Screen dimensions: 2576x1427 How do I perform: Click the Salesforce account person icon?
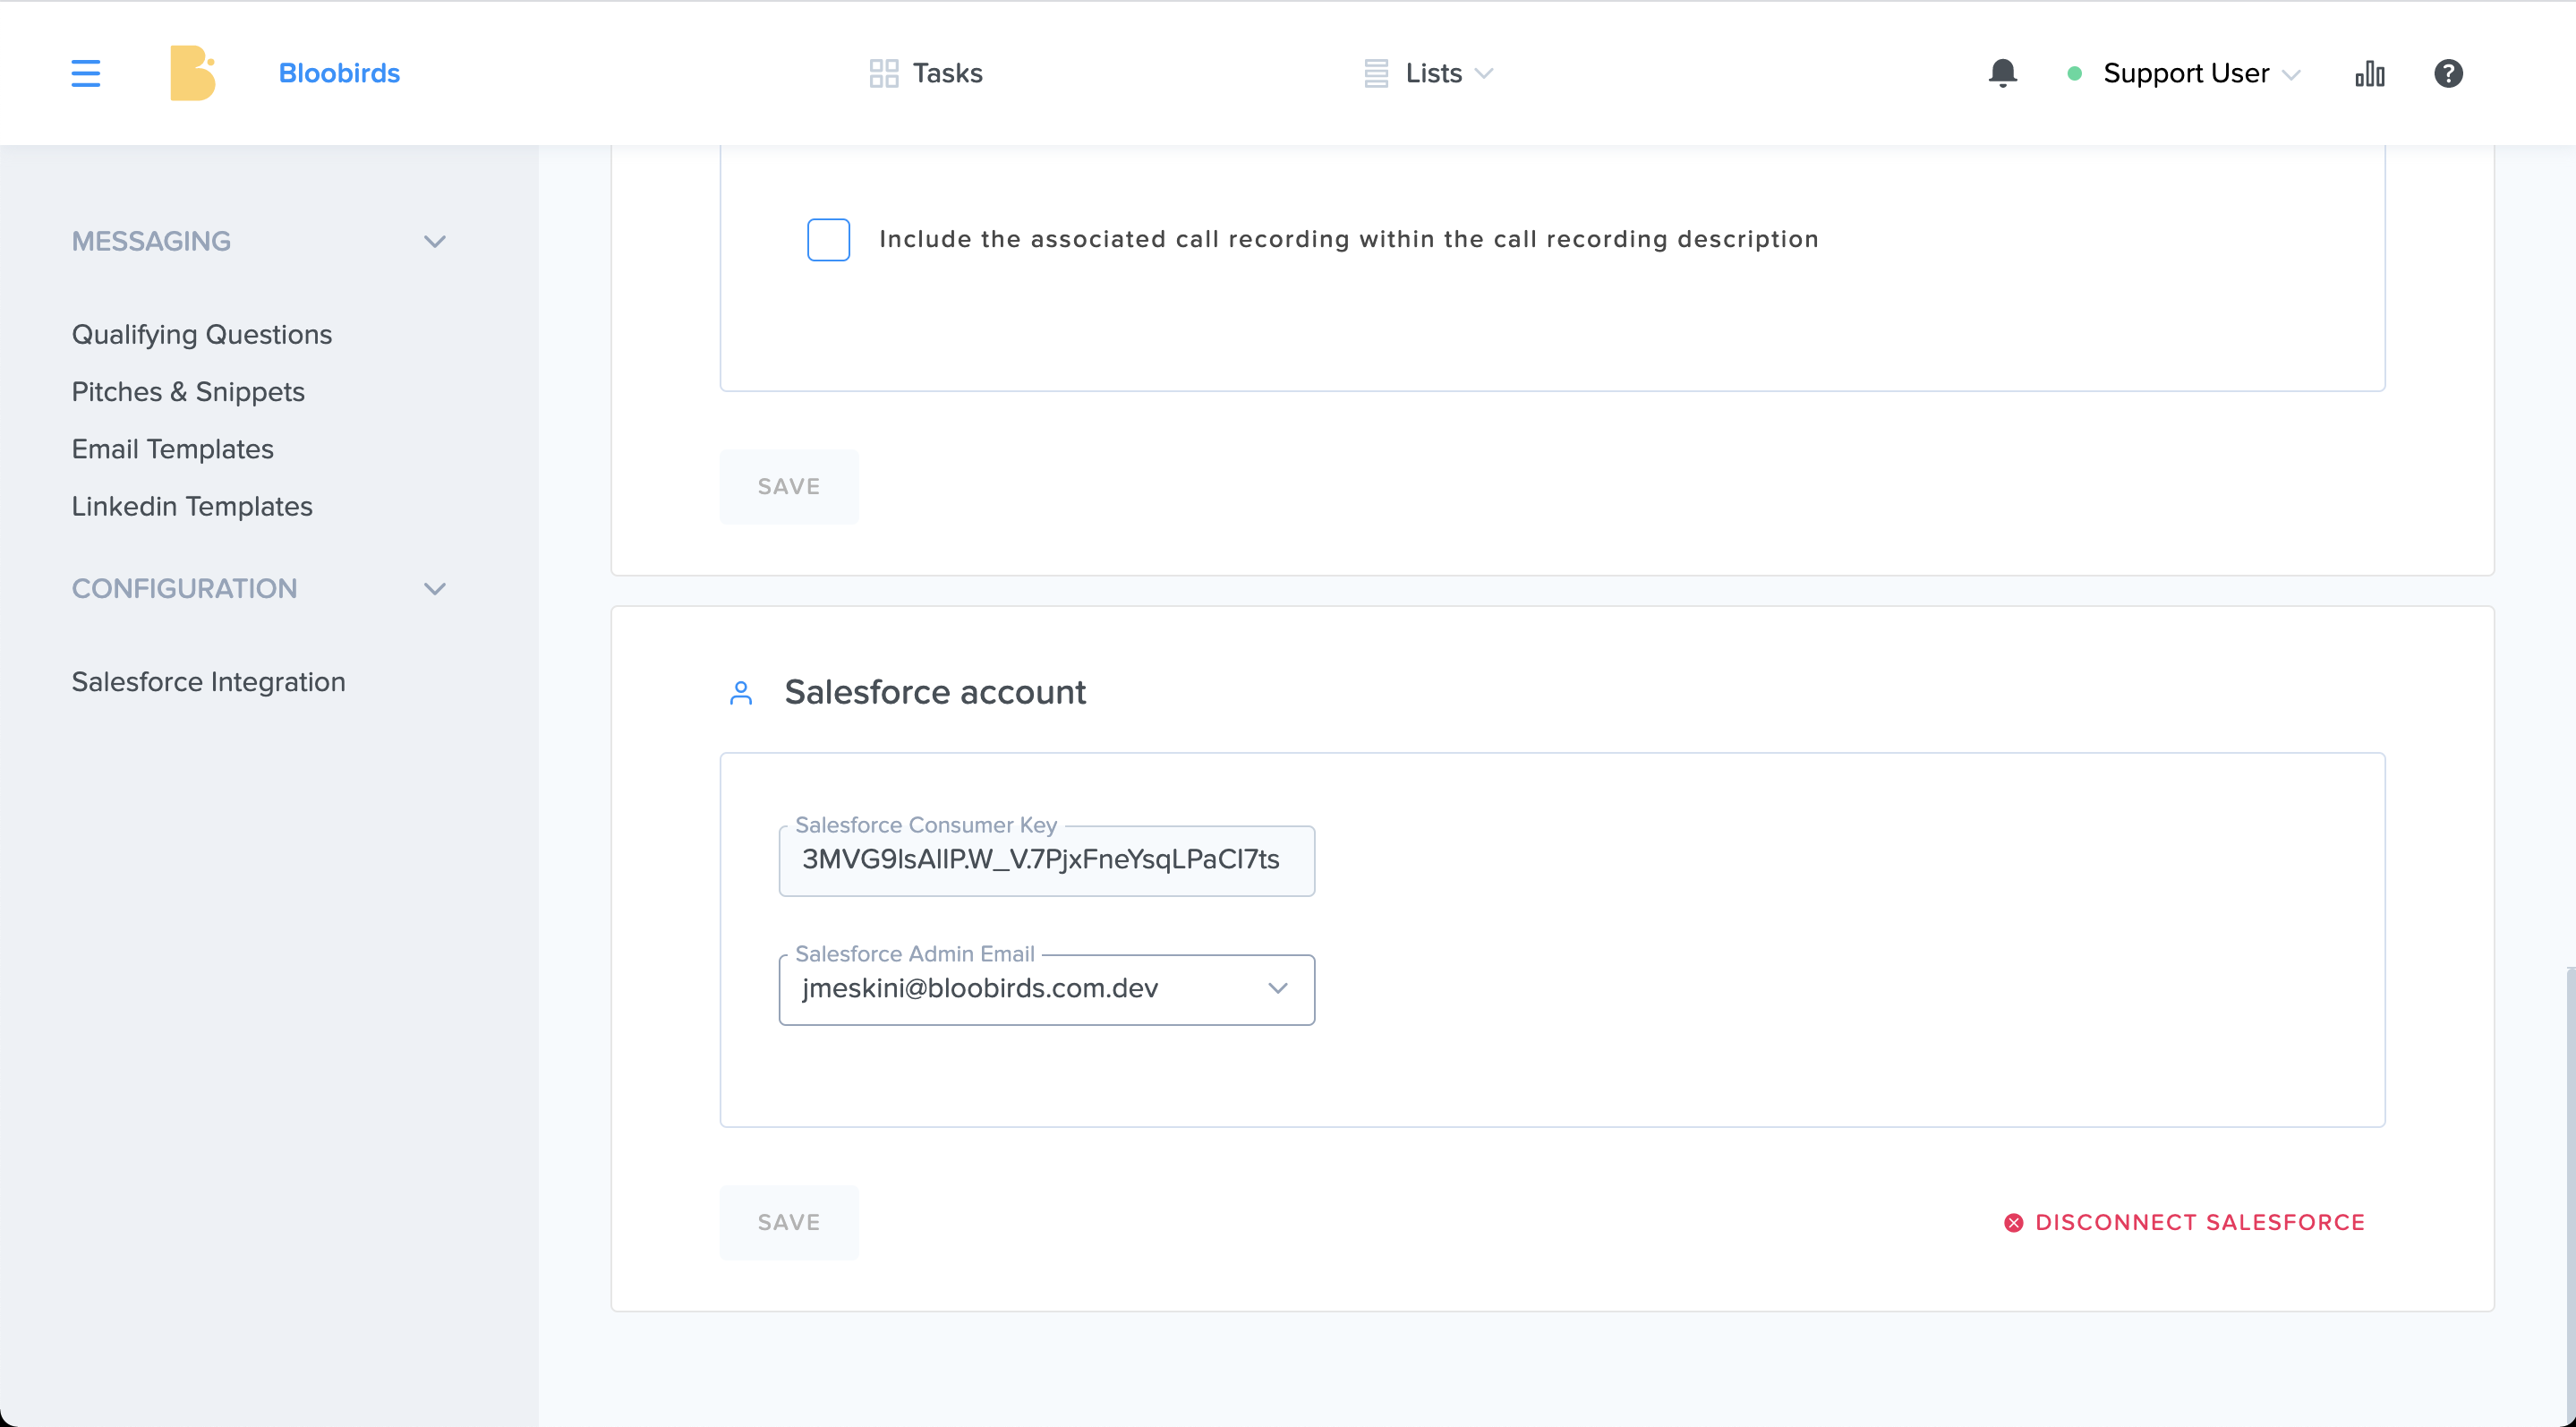pyautogui.click(x=741, y=692)
